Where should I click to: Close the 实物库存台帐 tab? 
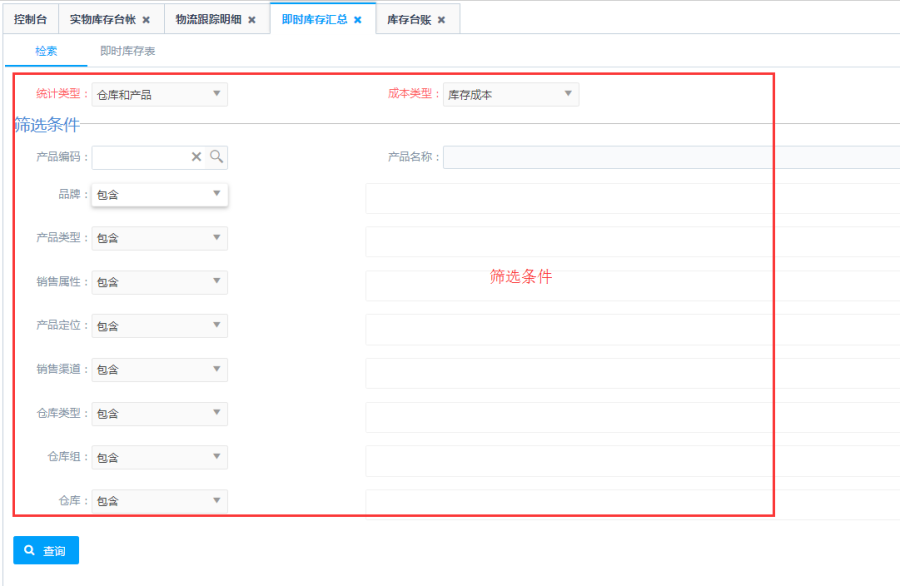[x=146, y=20]
